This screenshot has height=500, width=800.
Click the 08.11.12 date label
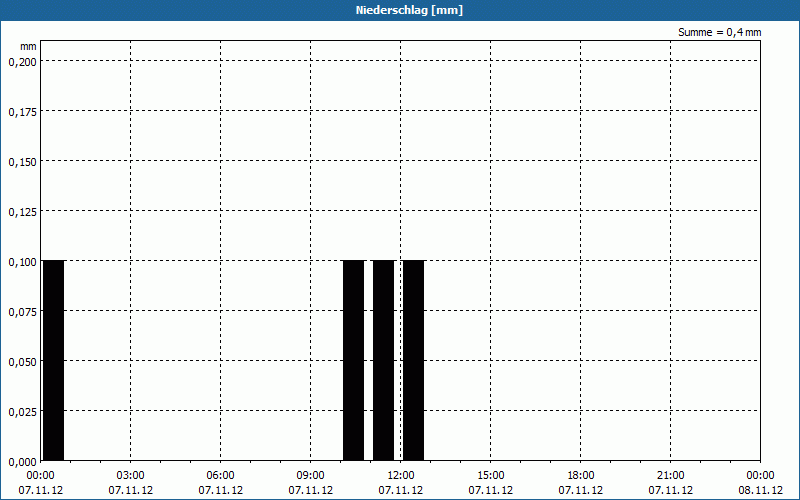(760, 490)
